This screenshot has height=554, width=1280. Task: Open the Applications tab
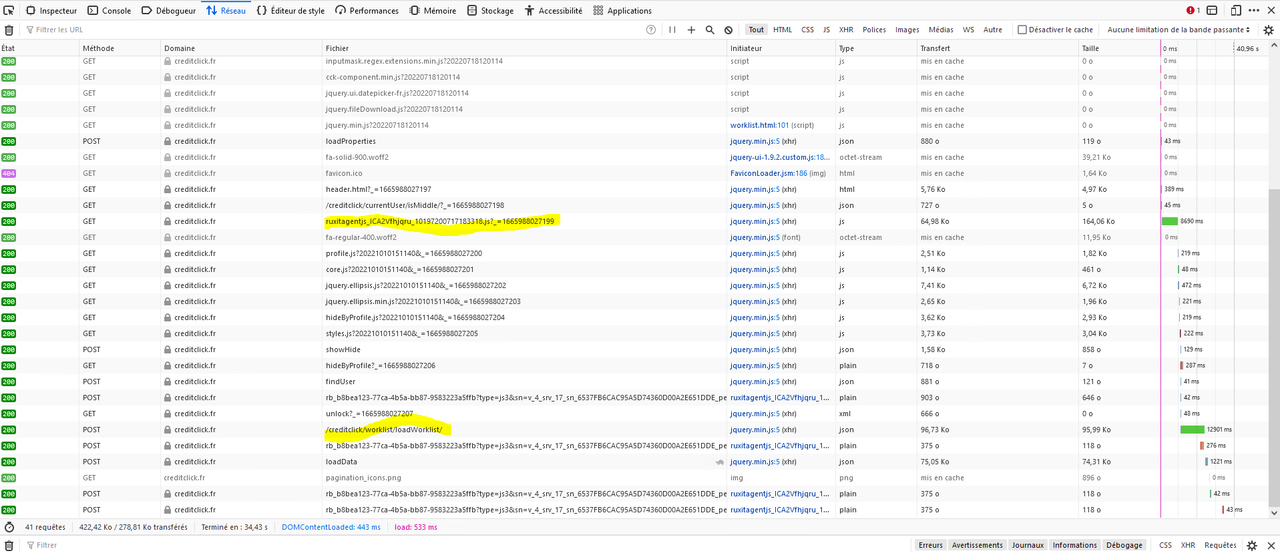[x=622, y=10]
